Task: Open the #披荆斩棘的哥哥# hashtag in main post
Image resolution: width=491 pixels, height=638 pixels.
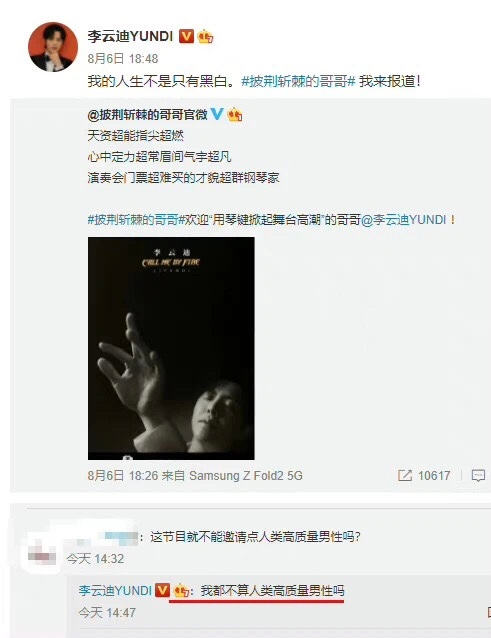Action: [x=299, y=81]
